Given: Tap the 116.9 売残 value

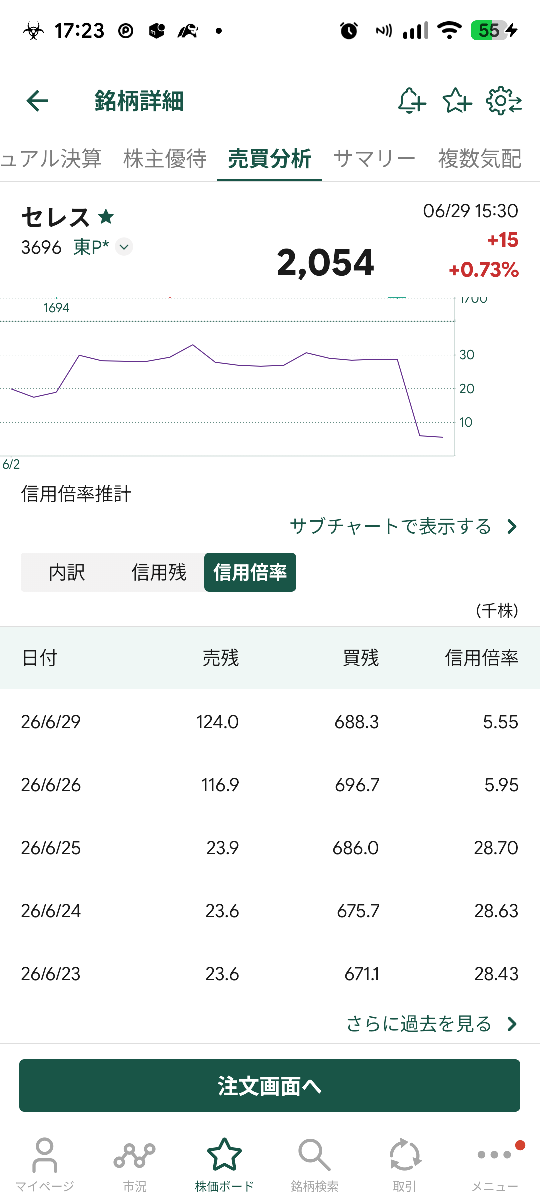Looking at the screenshot, I should coord(221,785).
